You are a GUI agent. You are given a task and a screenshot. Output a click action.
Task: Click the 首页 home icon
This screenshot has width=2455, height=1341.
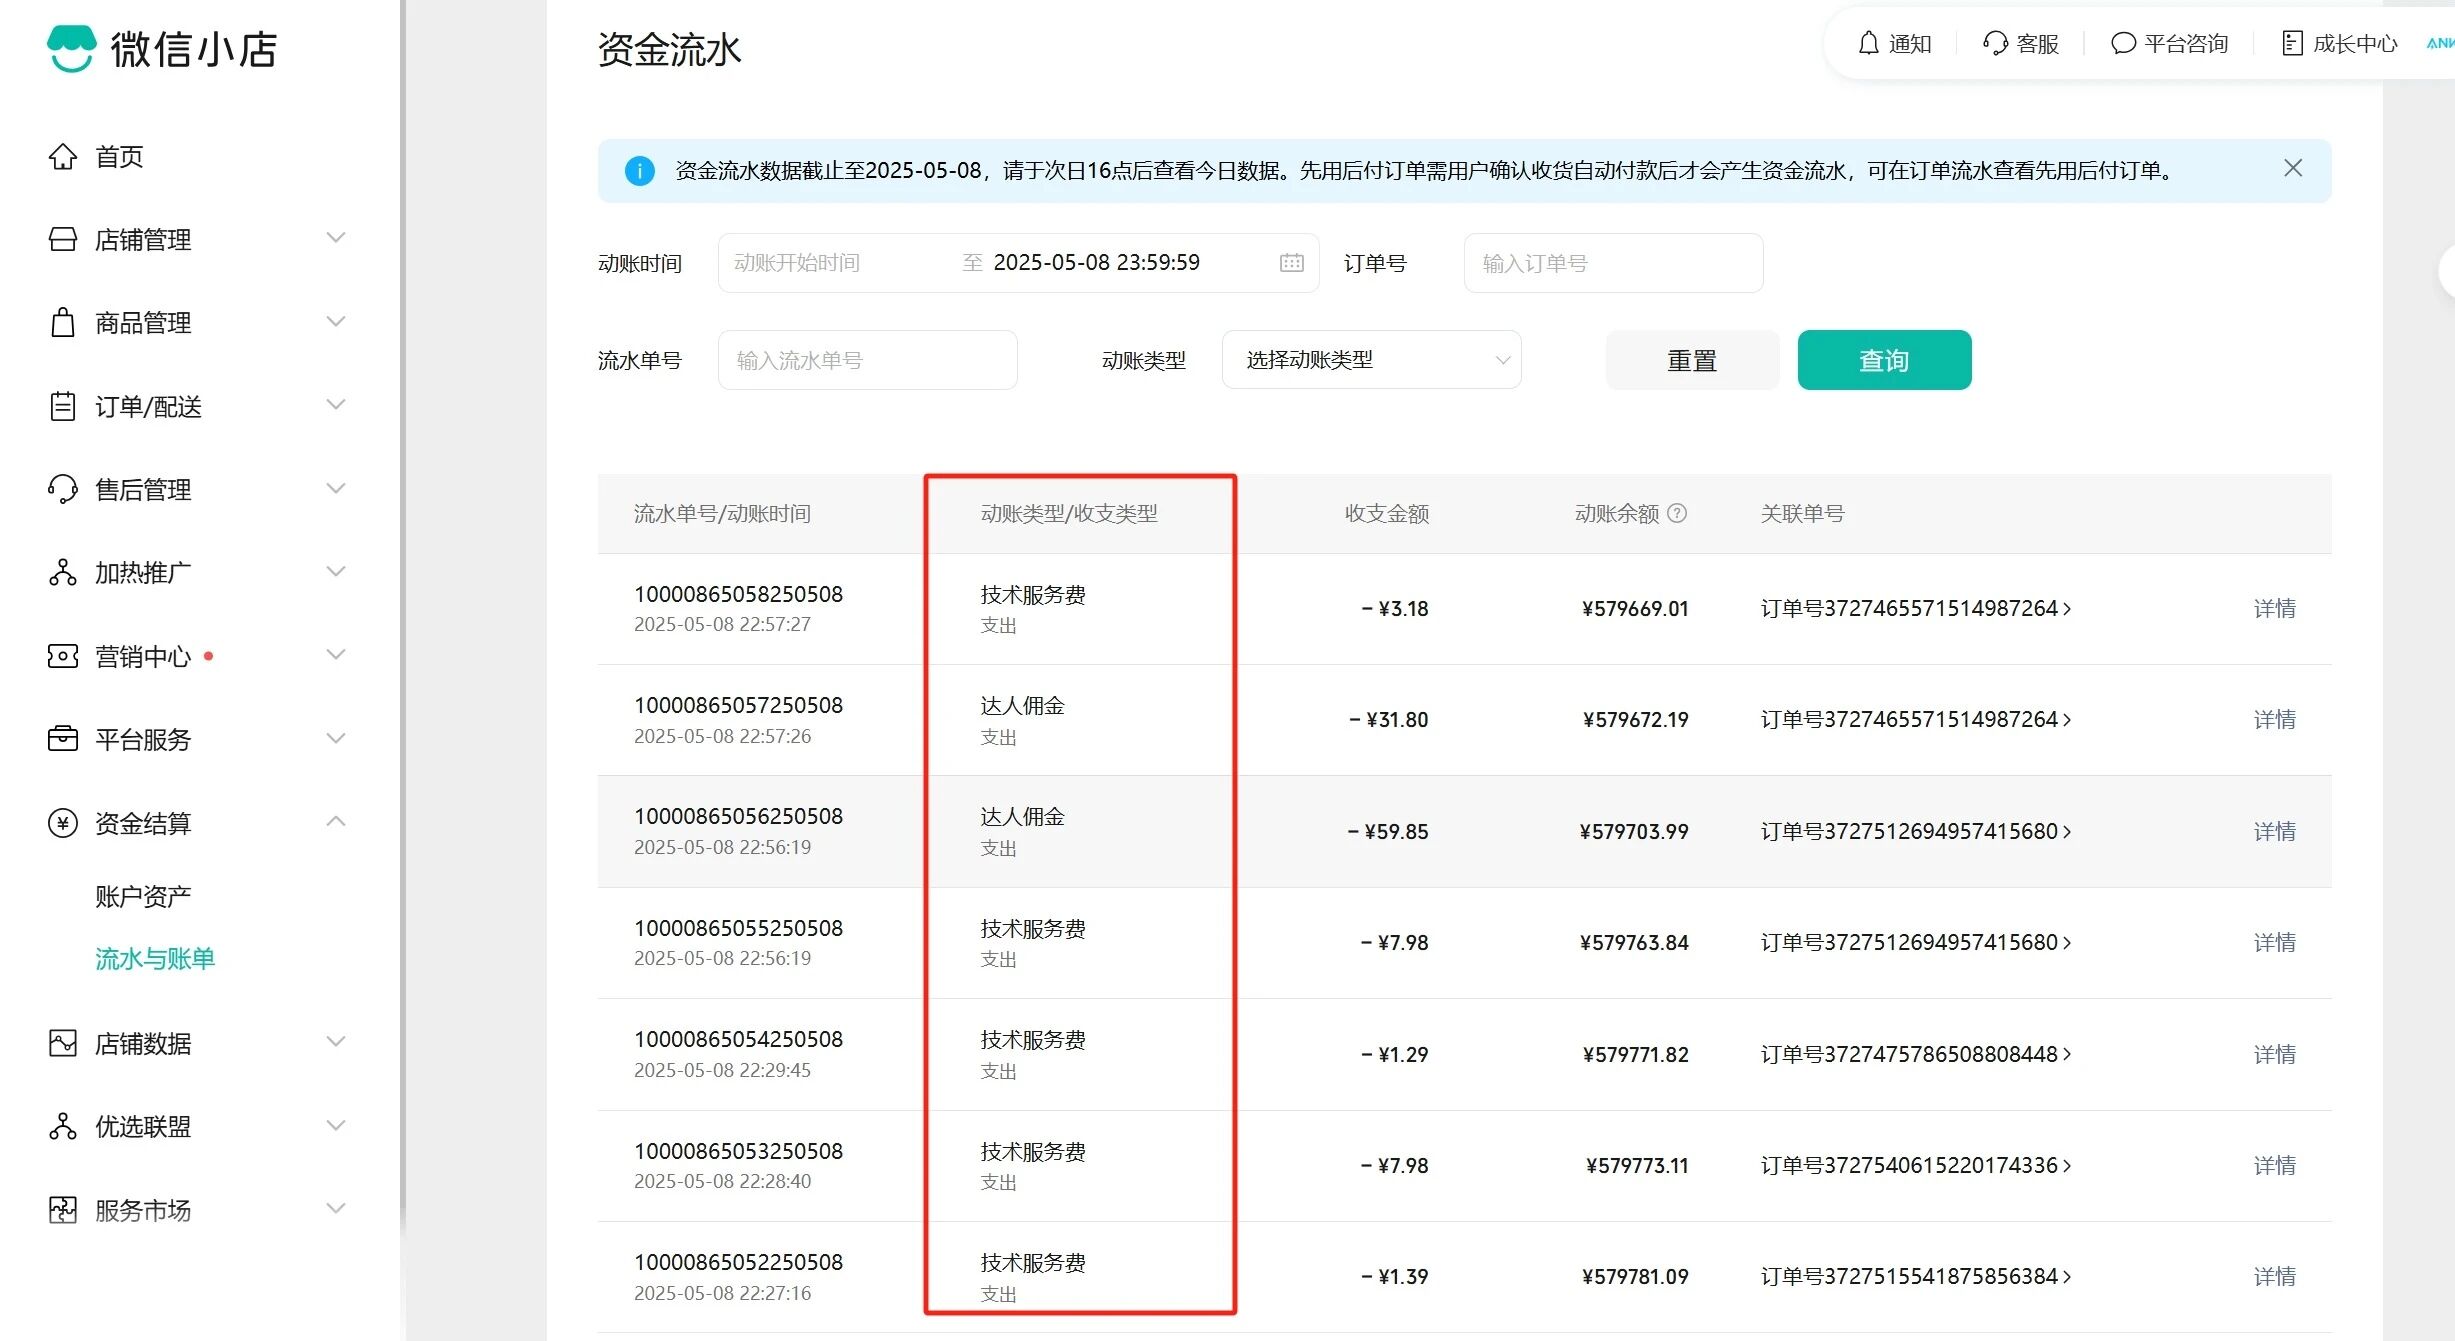click(x=63, y=157)
